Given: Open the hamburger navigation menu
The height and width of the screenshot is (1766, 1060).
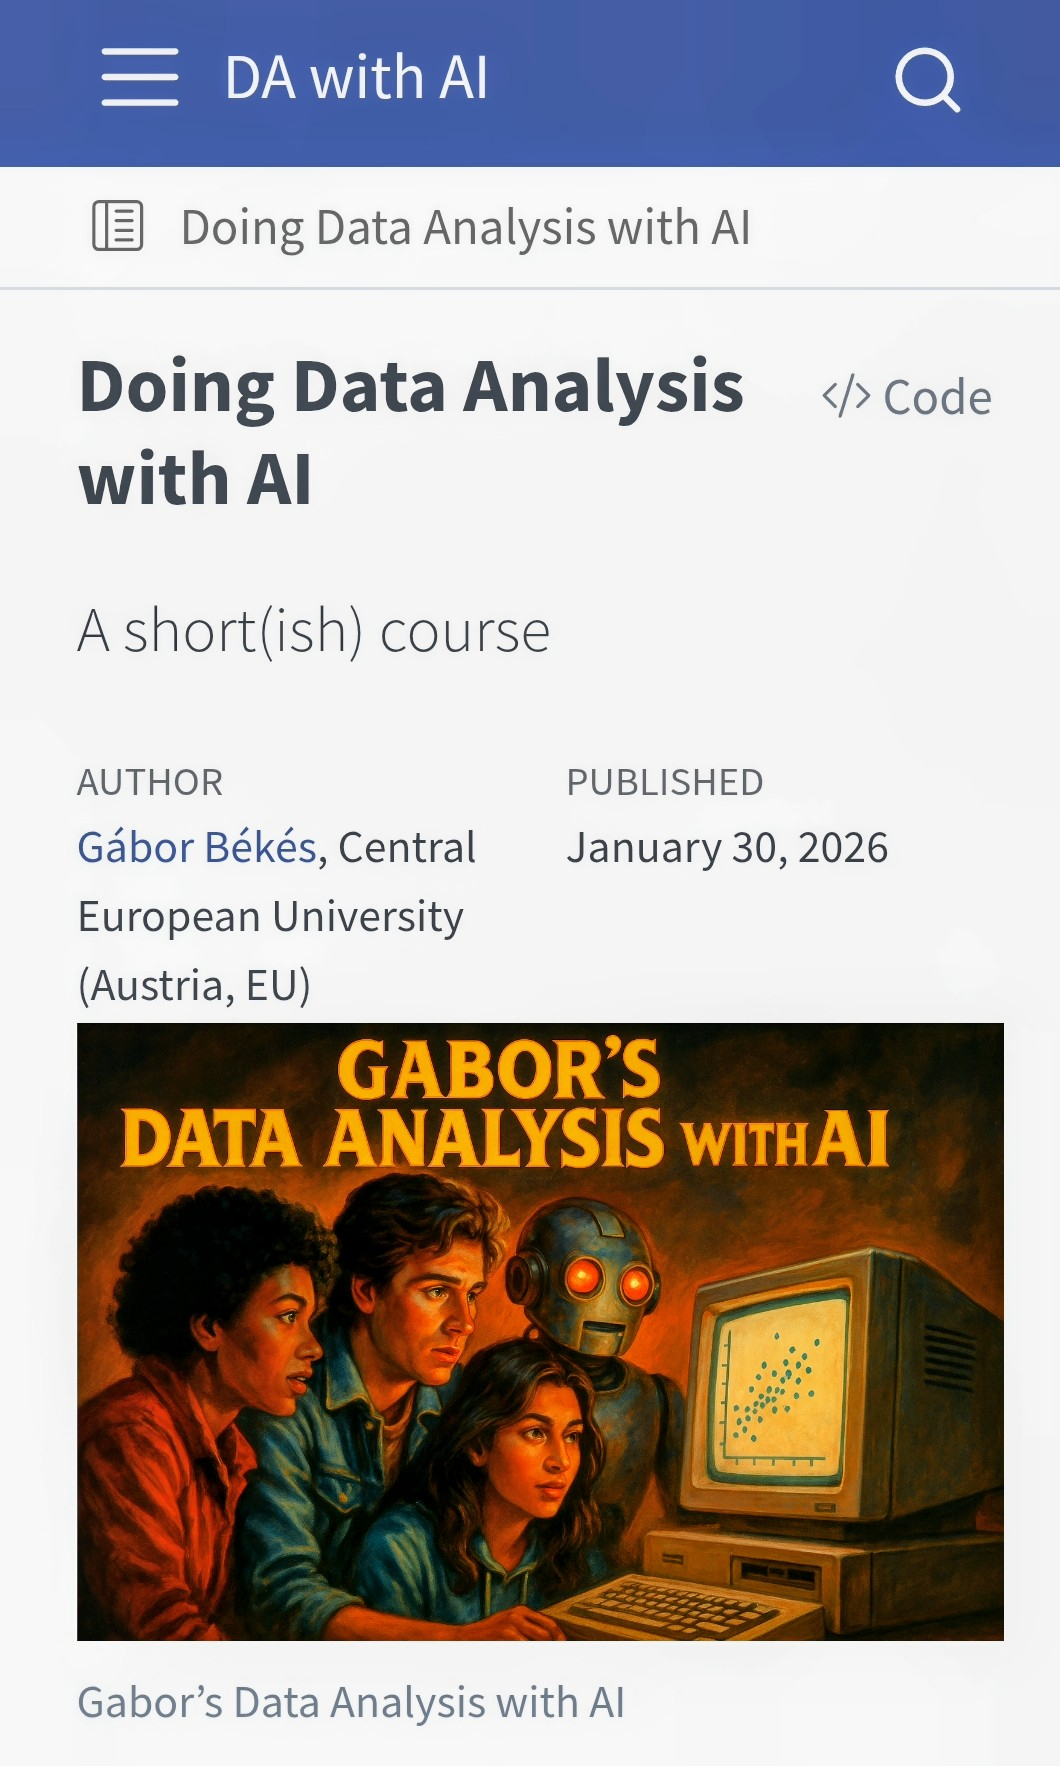Looking at the screenshot, I should 140,78.
